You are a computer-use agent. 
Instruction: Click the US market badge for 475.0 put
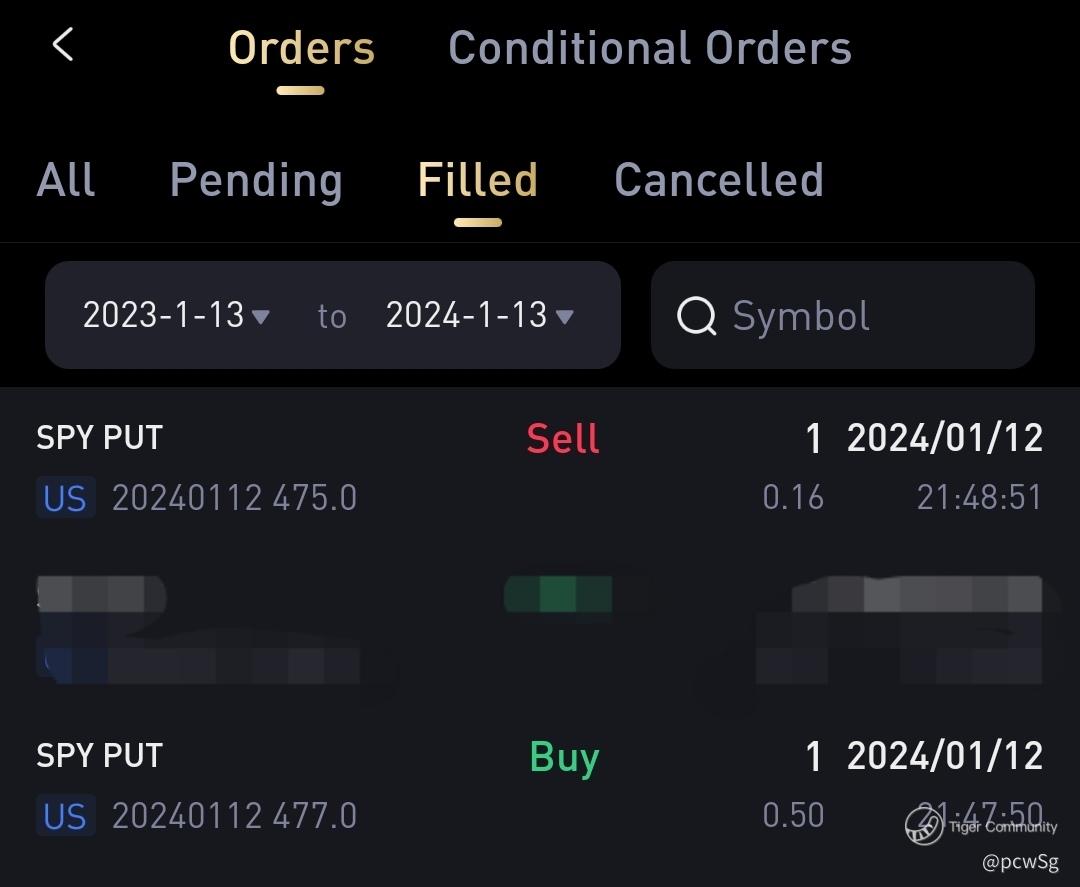click(x=65, y=497)
